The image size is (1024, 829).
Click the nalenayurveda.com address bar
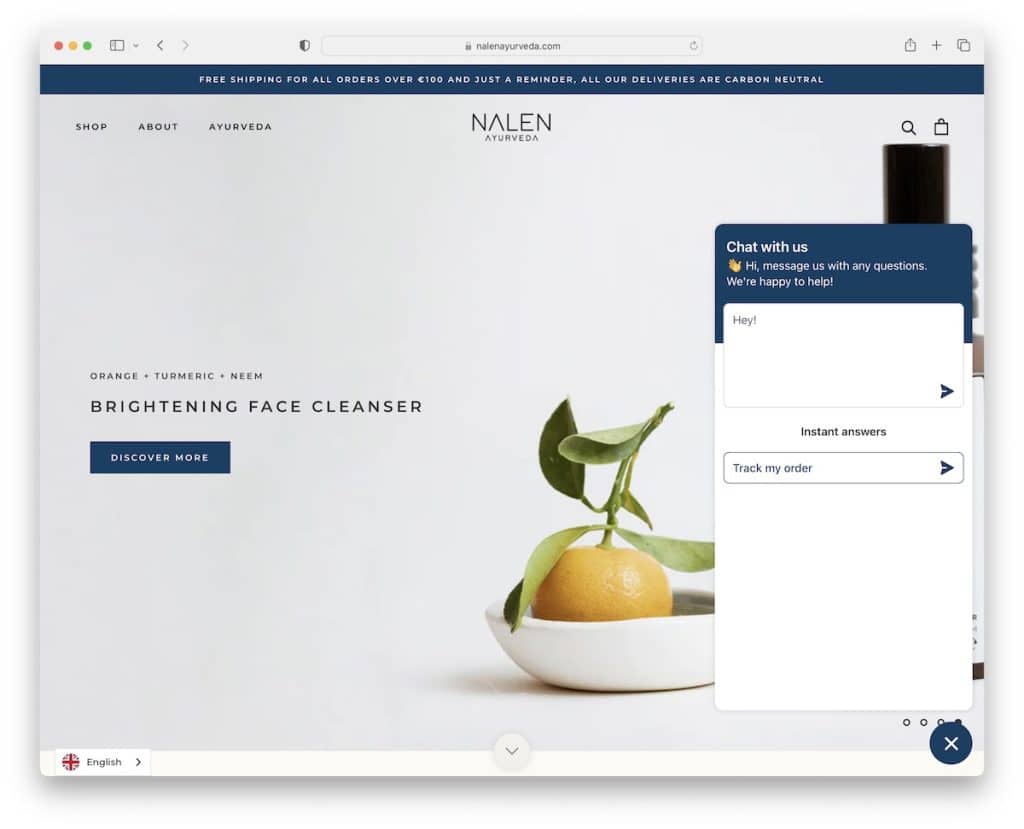pos(512,46)
